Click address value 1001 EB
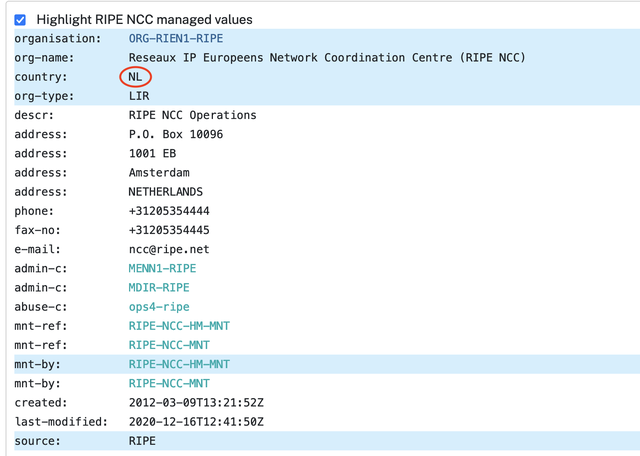The image size is (640, 456). click(152, 153)
